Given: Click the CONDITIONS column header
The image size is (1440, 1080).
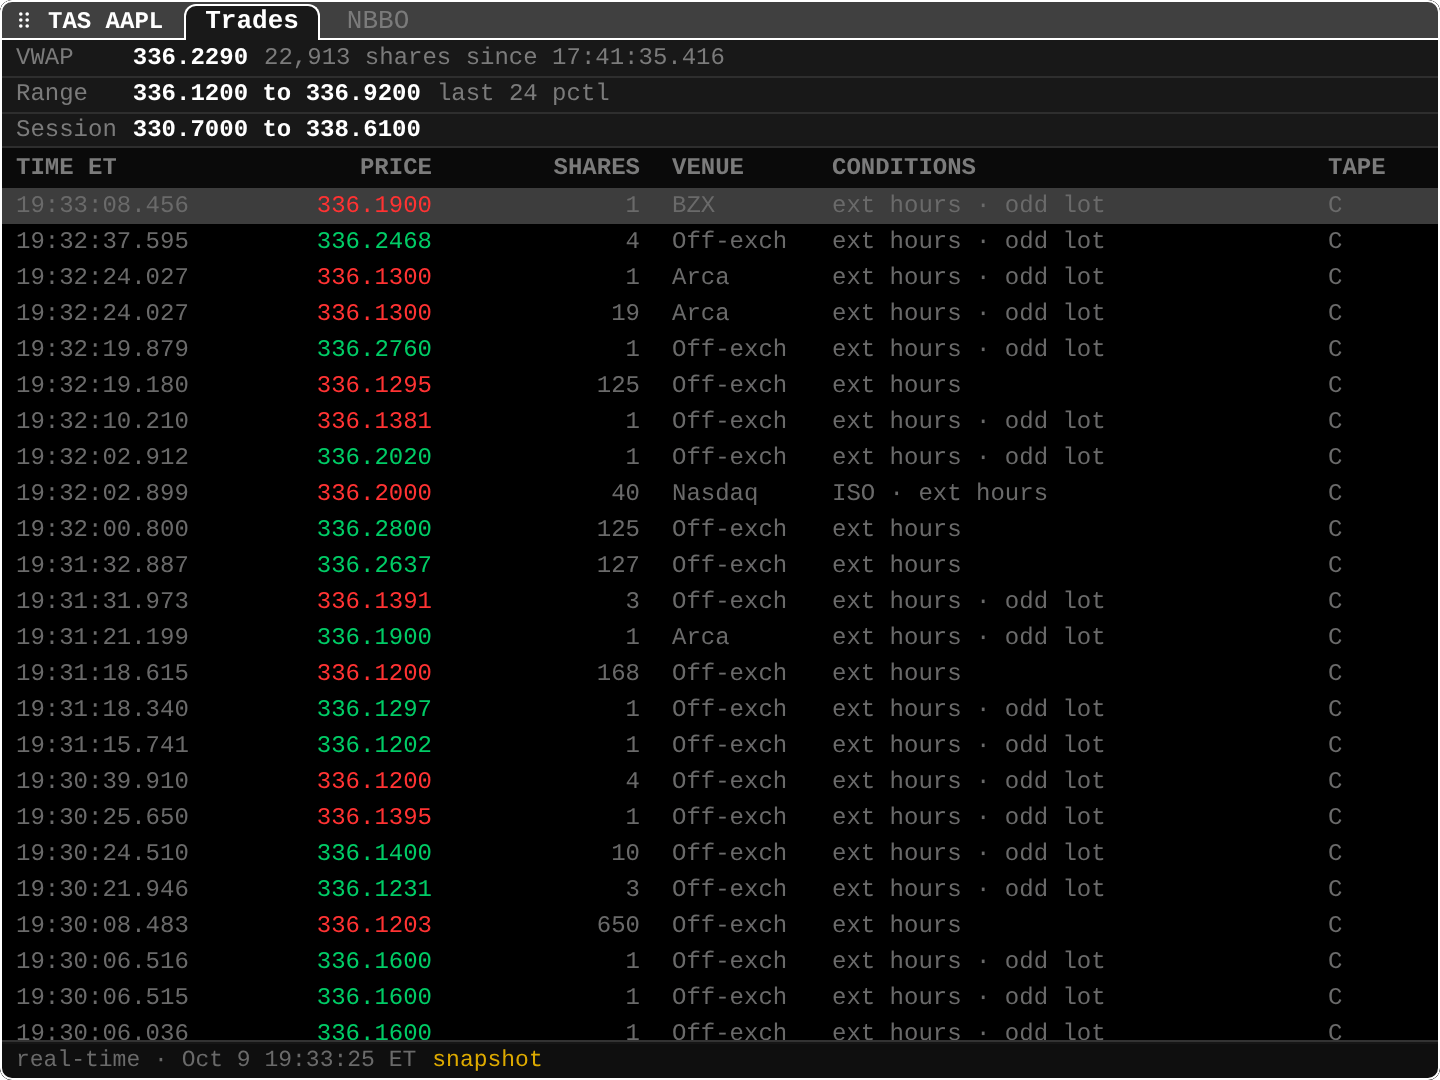Looking at the screenshot, I should click(x=904, y=167).
